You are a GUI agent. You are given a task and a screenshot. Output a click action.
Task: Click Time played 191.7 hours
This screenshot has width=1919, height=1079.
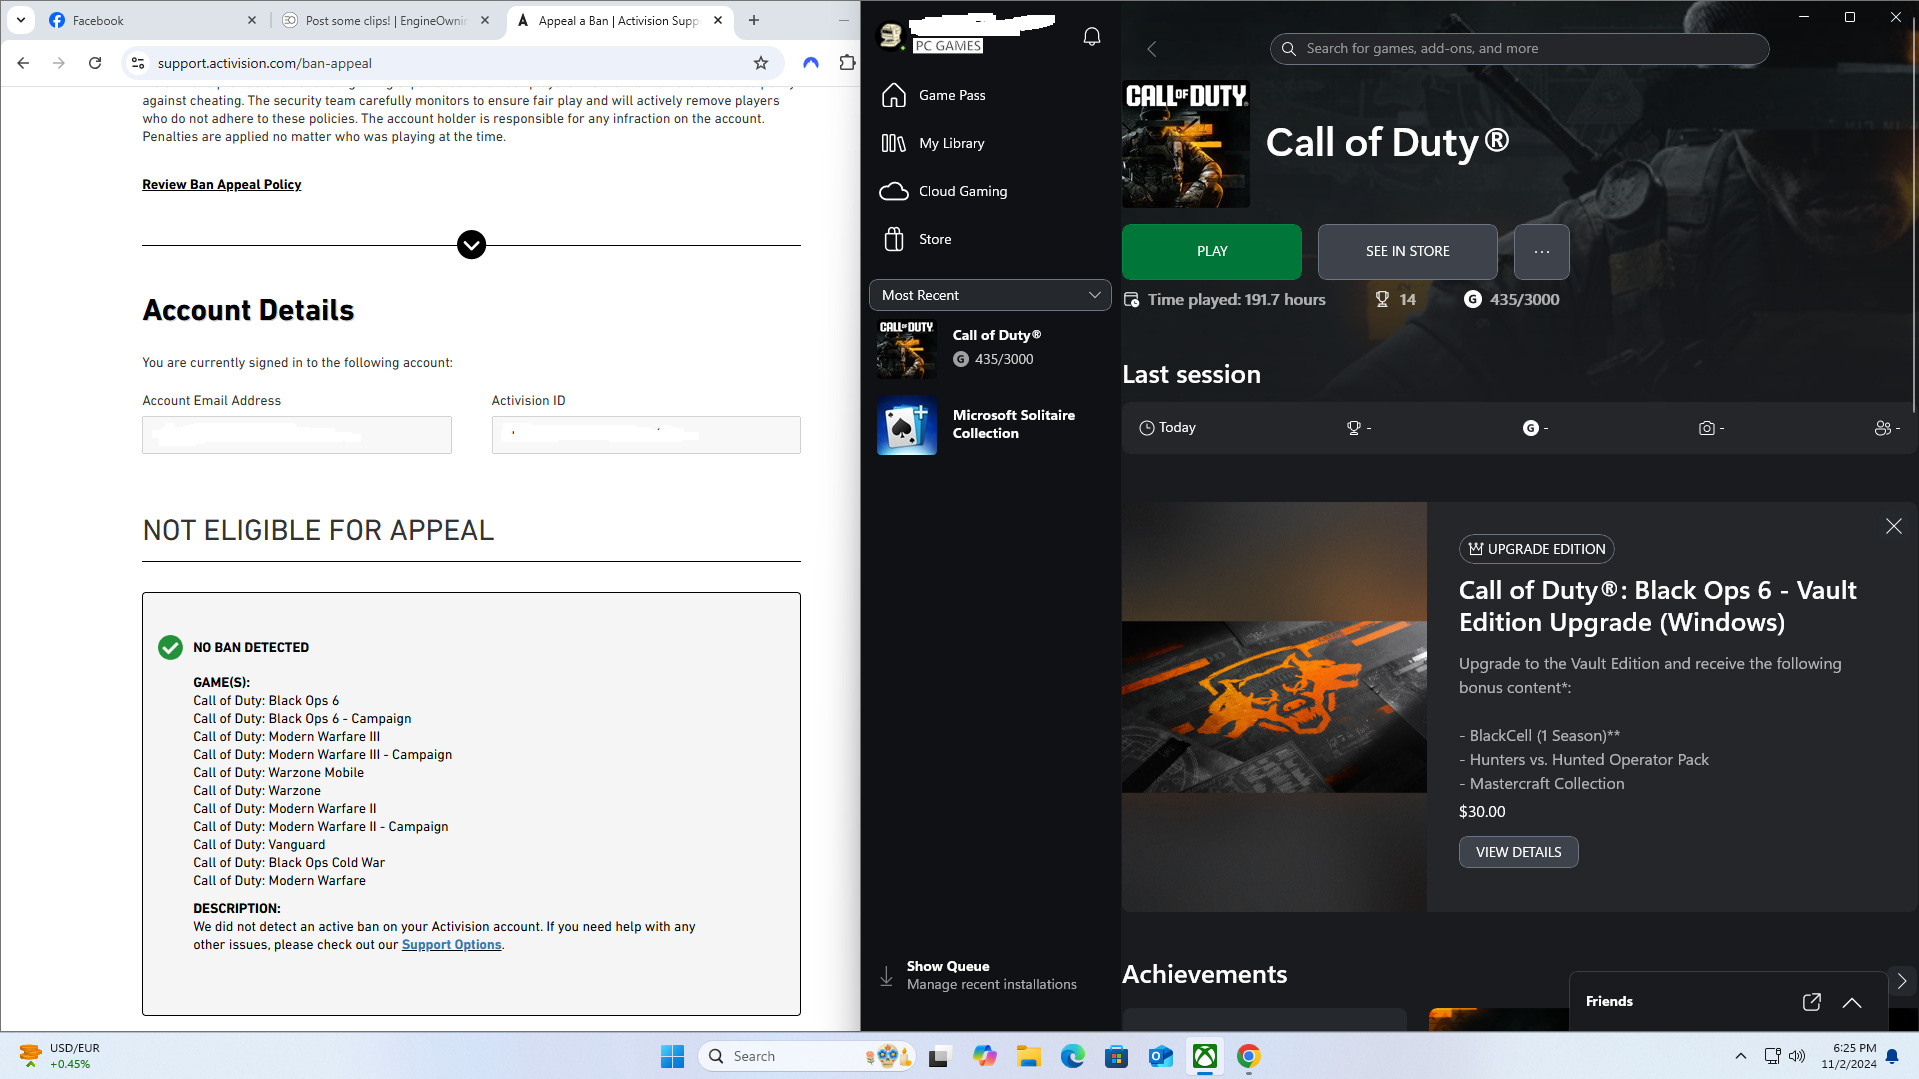tap(1225, 299)
